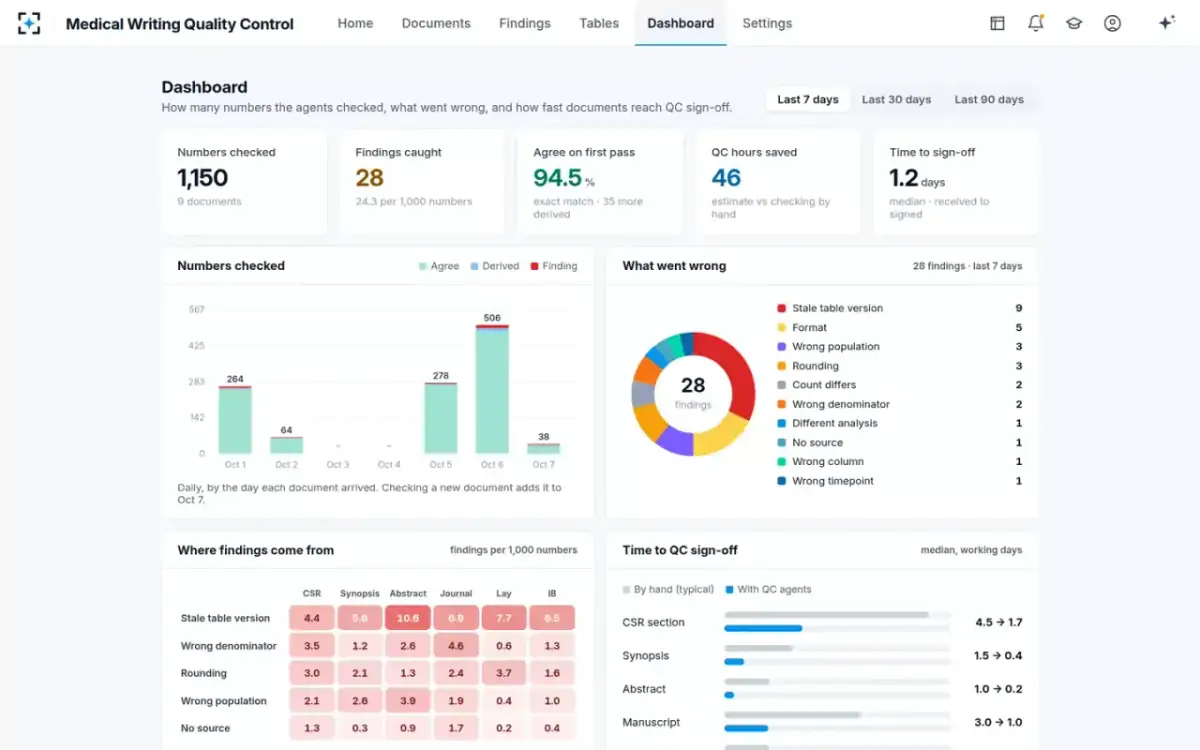Select the No source legend entry in What went wrong
The height and width of the screenshot is (750, 1200).
pos(899,442)
